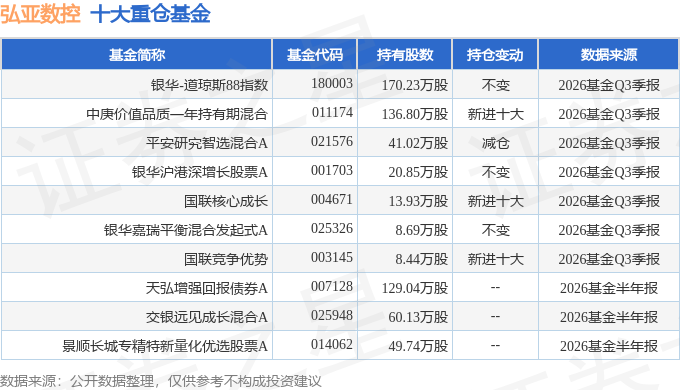Click the 减仓 change cell
The height and width of the screenshot is (390, 680).
[495, 143]
